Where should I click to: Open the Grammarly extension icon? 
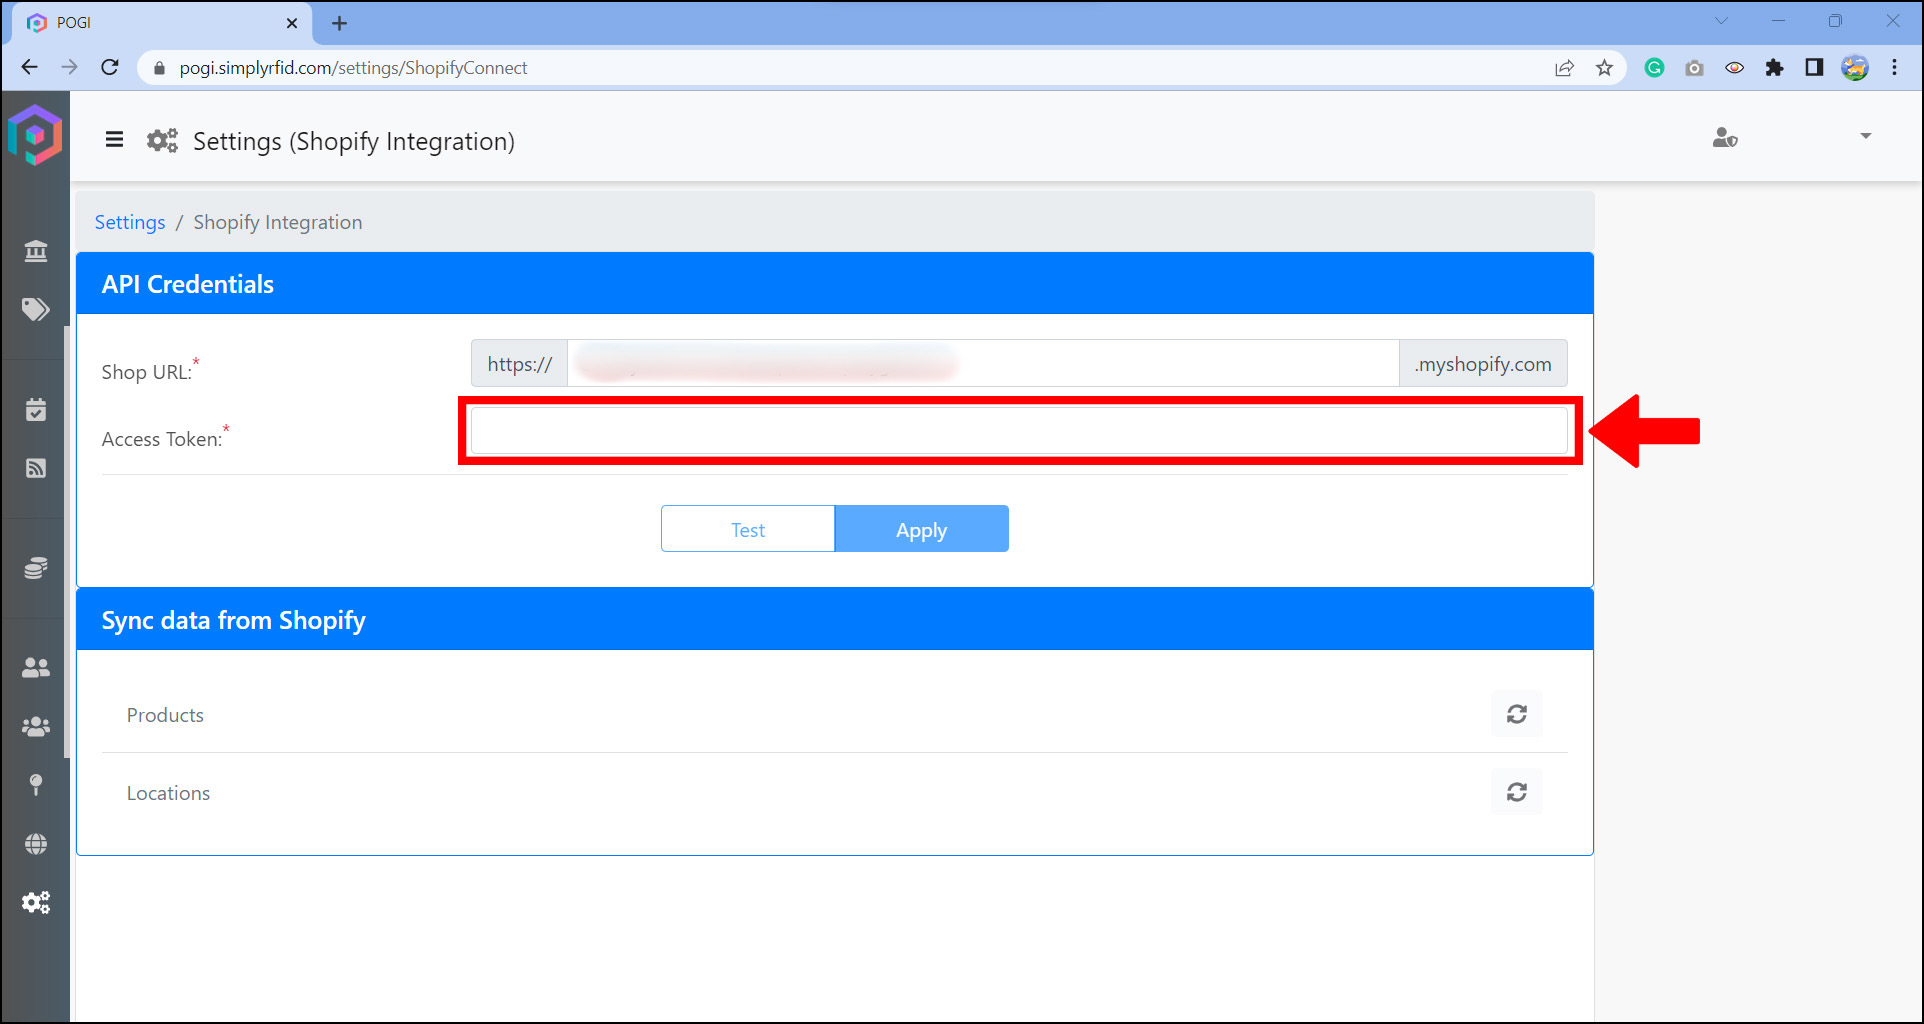click(x=1654, y=68)
